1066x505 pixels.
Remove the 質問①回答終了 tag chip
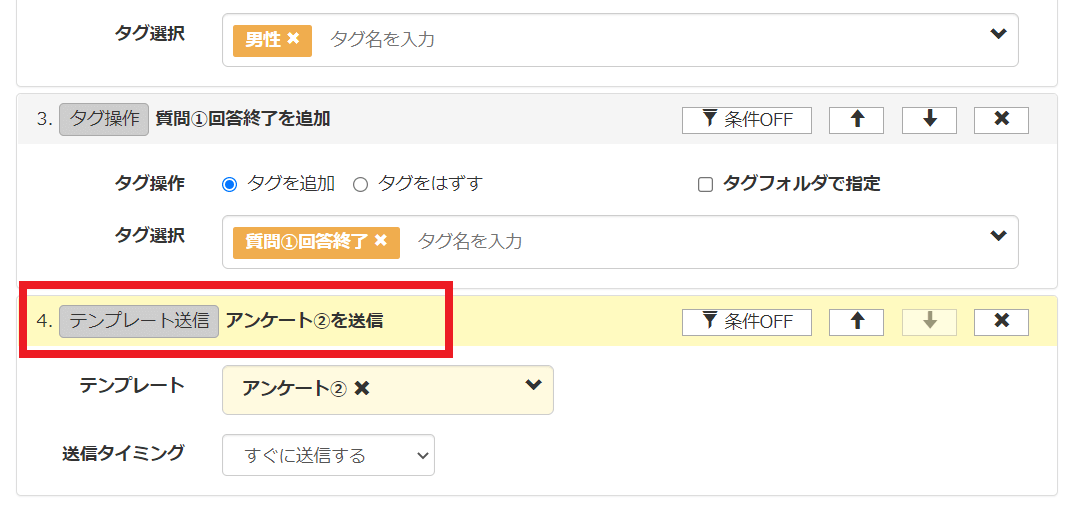click(x=381, y=240)
